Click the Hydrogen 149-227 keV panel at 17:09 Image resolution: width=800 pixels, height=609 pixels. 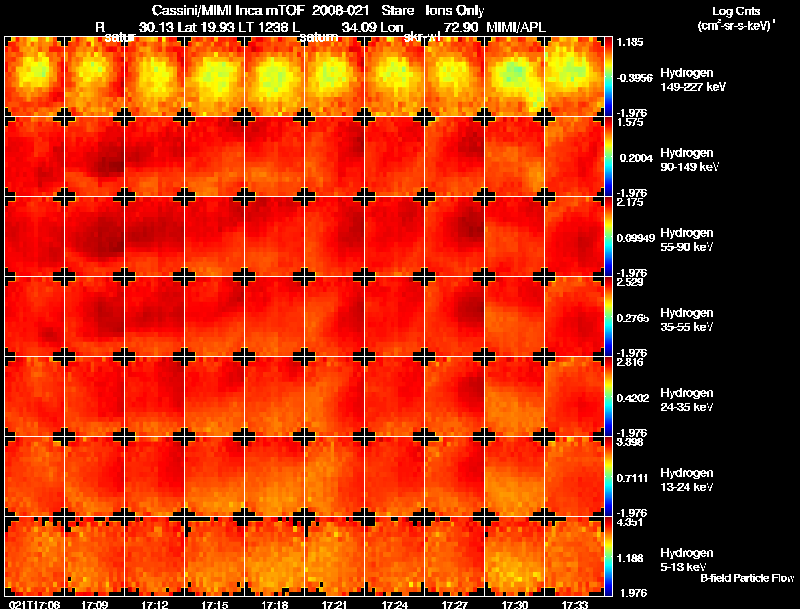point(94,77)
